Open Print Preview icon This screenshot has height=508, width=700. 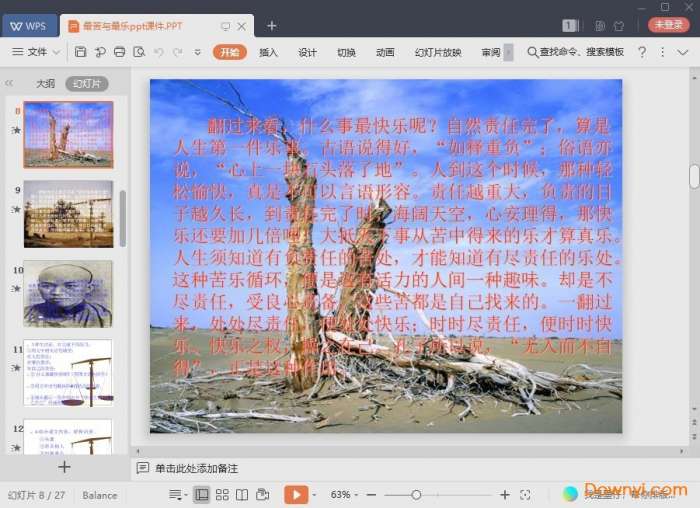pyautogui.click(x=139, y=52)
